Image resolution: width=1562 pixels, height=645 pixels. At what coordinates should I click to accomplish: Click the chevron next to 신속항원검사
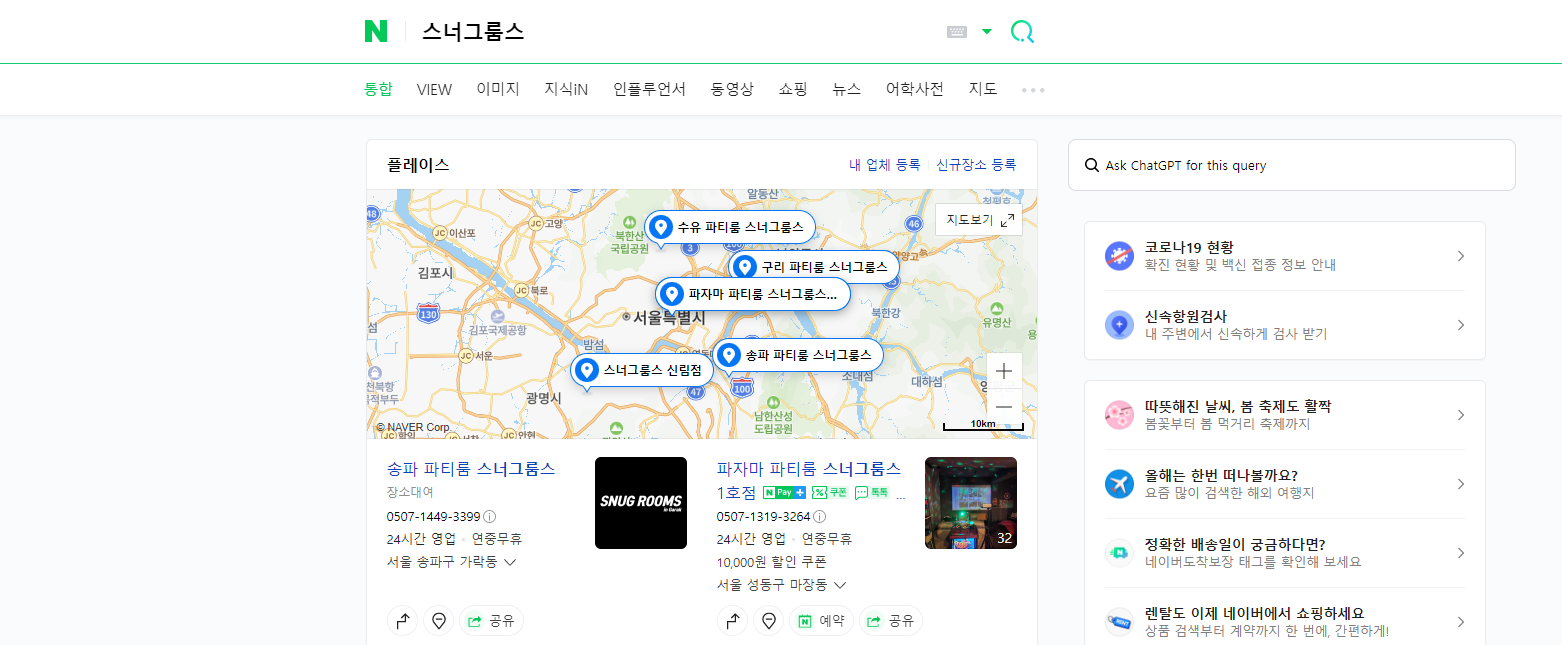point(1461,325)
